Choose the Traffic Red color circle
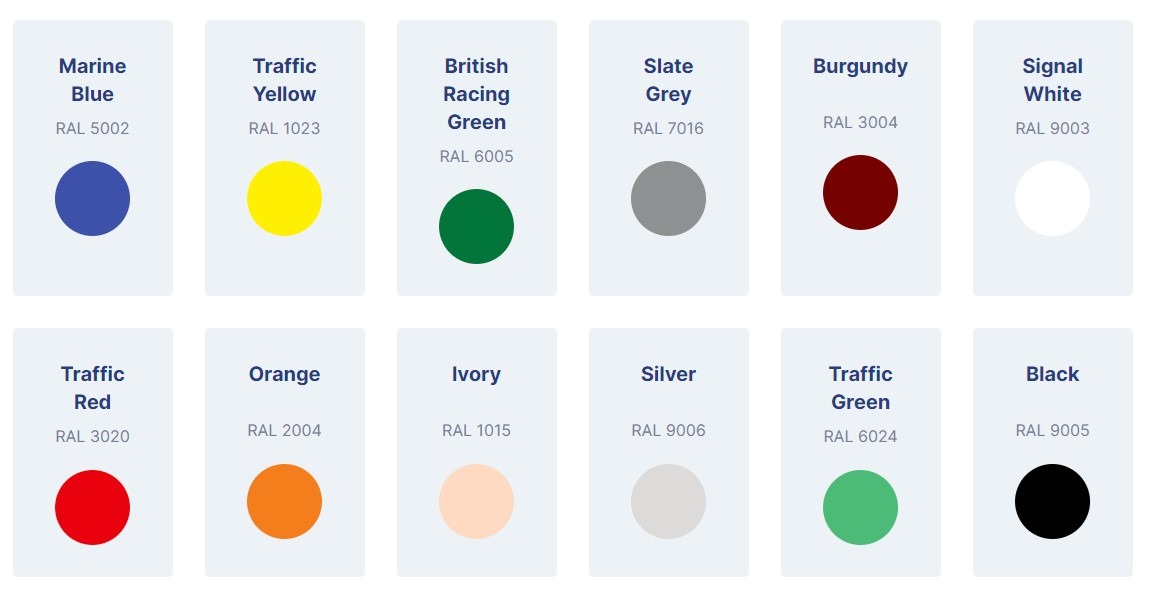This screenshot has width=1156, height=594. tap(92, 507)
